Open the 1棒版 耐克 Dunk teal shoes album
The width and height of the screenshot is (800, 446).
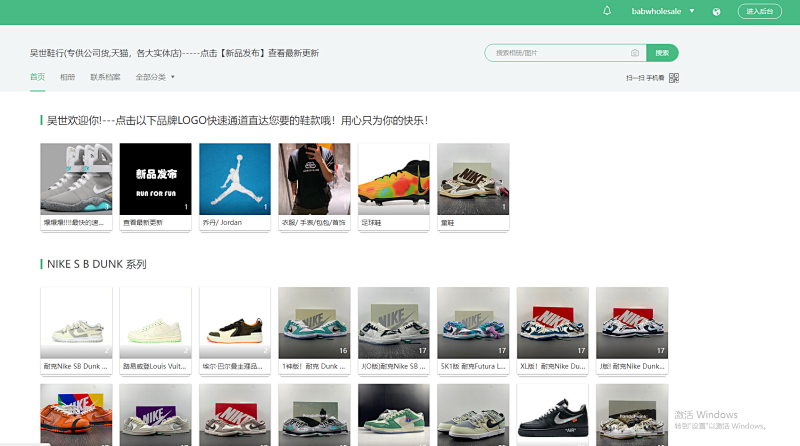(314, 323)
